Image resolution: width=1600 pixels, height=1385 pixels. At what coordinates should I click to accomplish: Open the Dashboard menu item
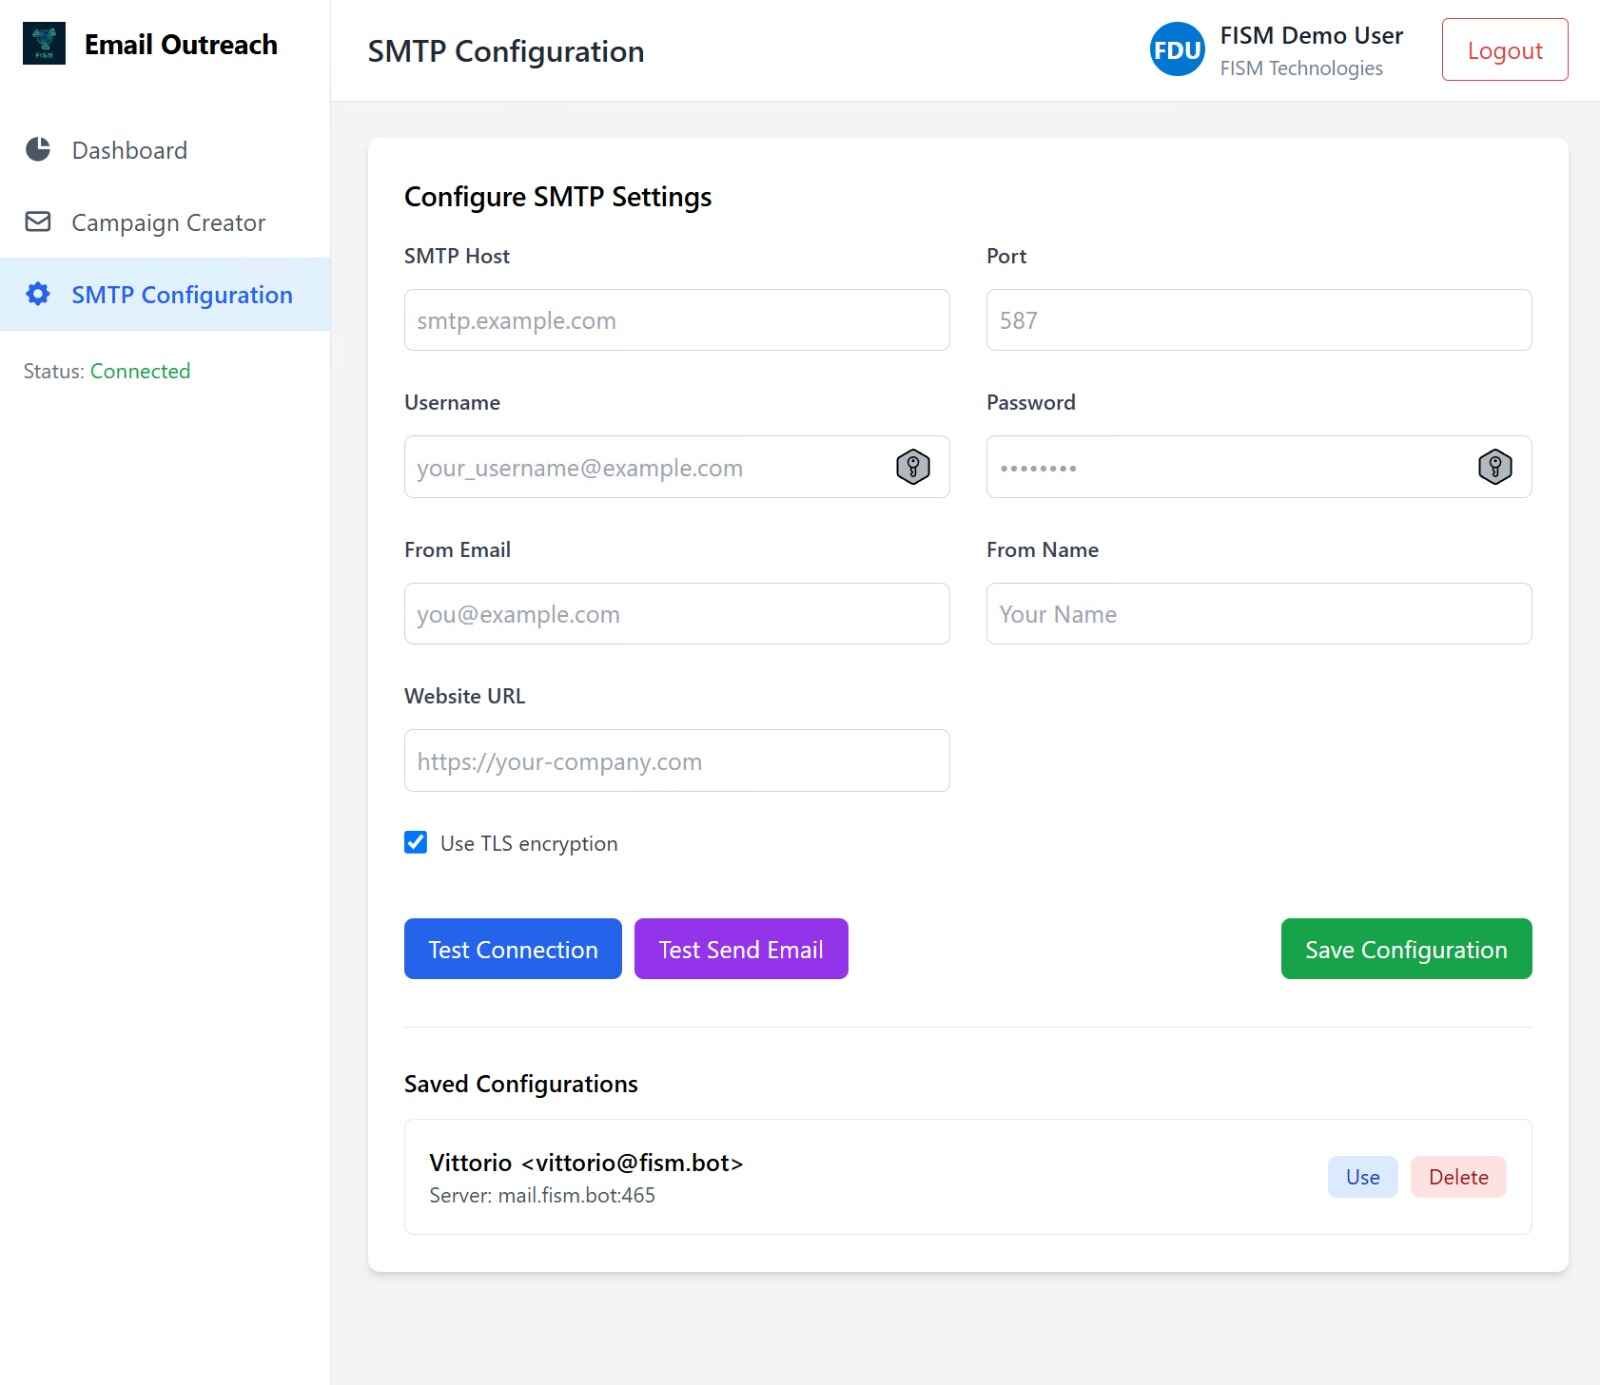click(x=129, y=150)
